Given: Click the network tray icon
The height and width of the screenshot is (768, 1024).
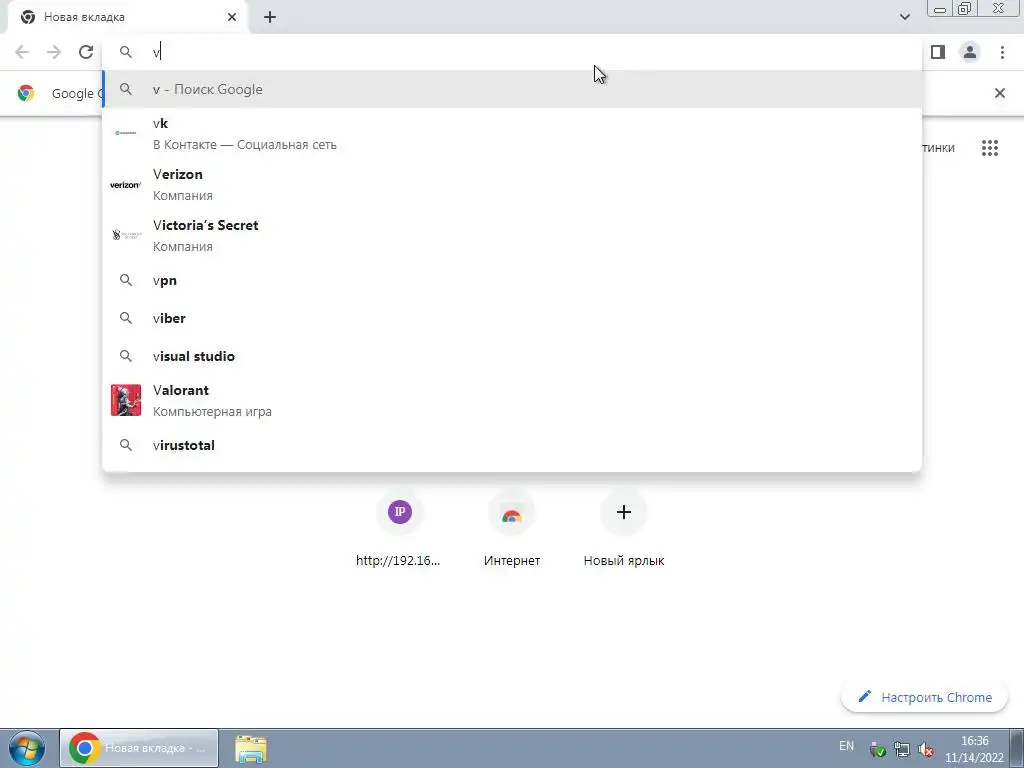Looking at the screenshot, I should (902, 750).
